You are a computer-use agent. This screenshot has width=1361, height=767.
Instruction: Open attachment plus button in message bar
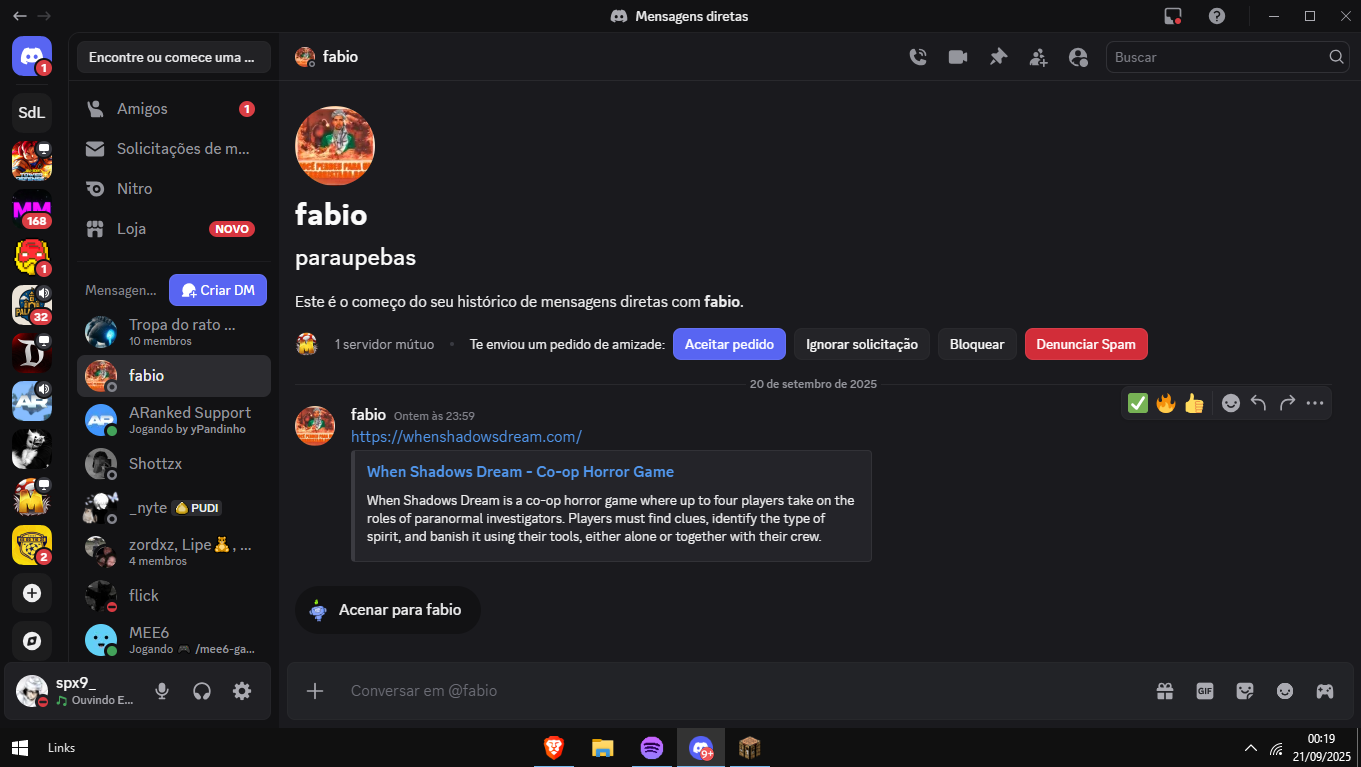point(315,691)
